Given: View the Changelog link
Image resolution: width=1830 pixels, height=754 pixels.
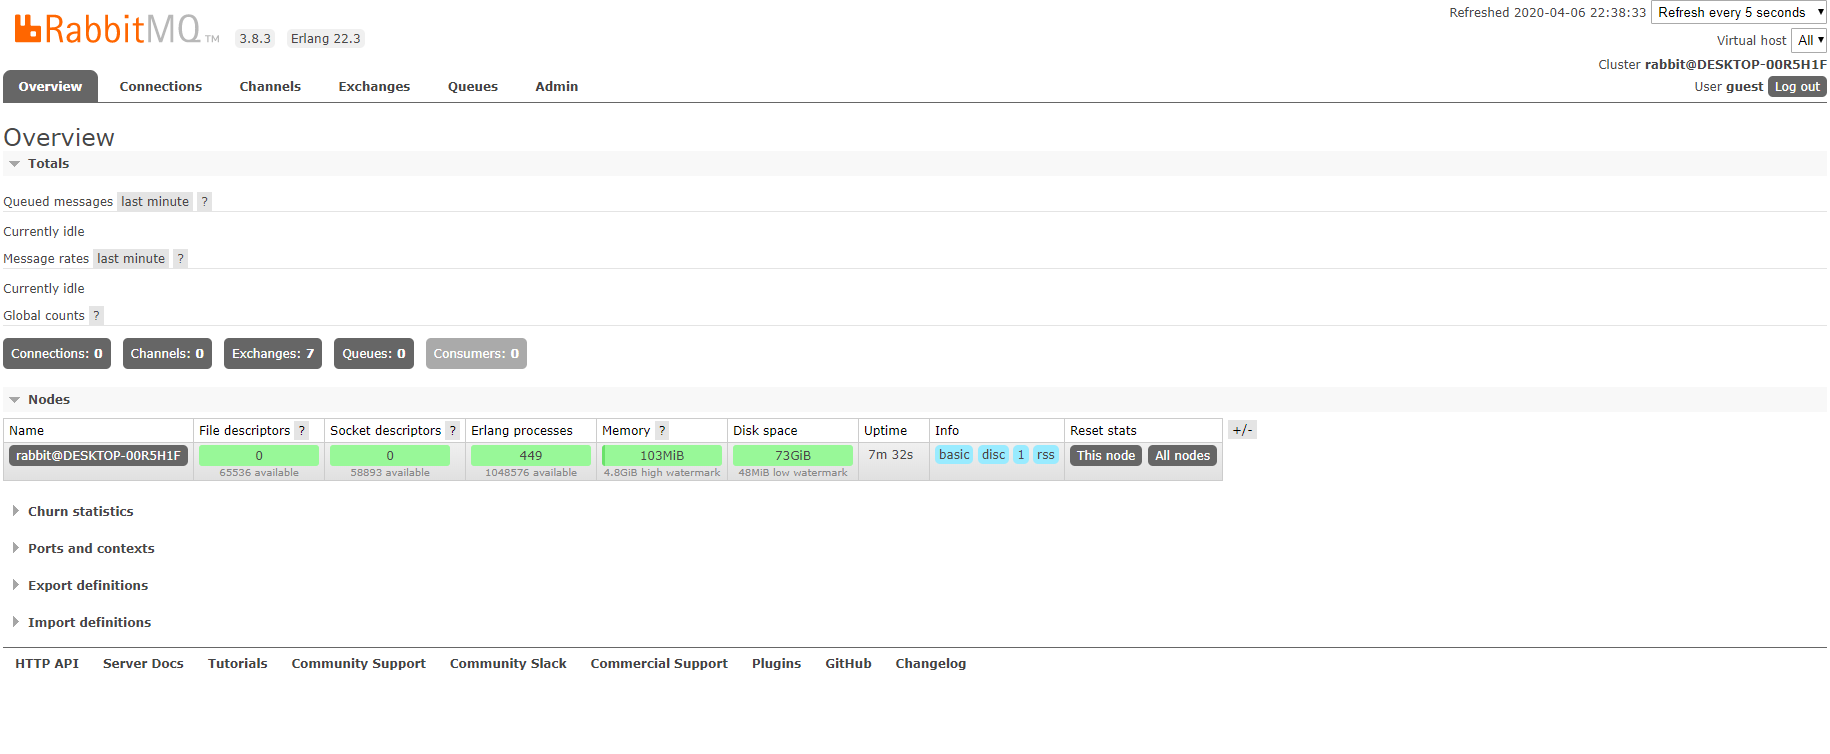Looking at the screenshot, I should click(931, 664).
